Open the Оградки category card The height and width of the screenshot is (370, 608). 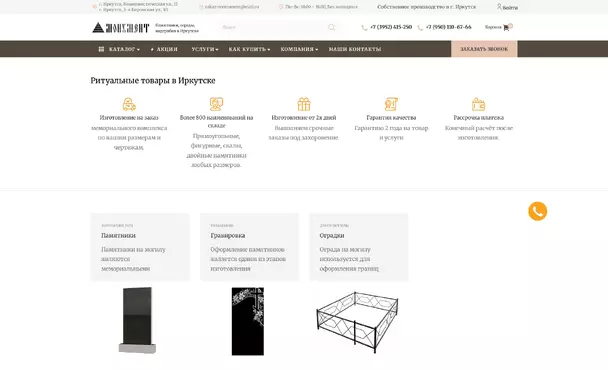[359, 247]
